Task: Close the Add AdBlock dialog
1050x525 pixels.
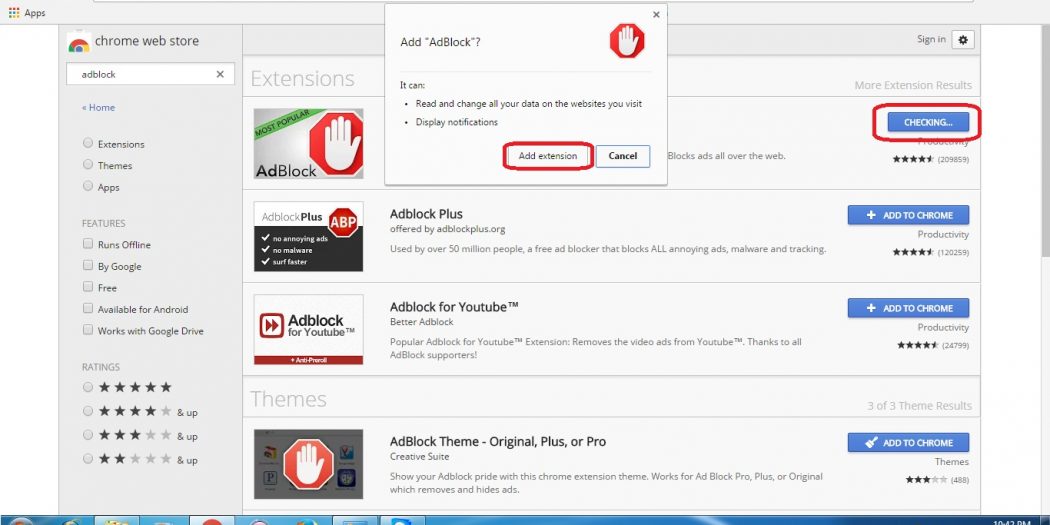Action: tap(656, 14)
